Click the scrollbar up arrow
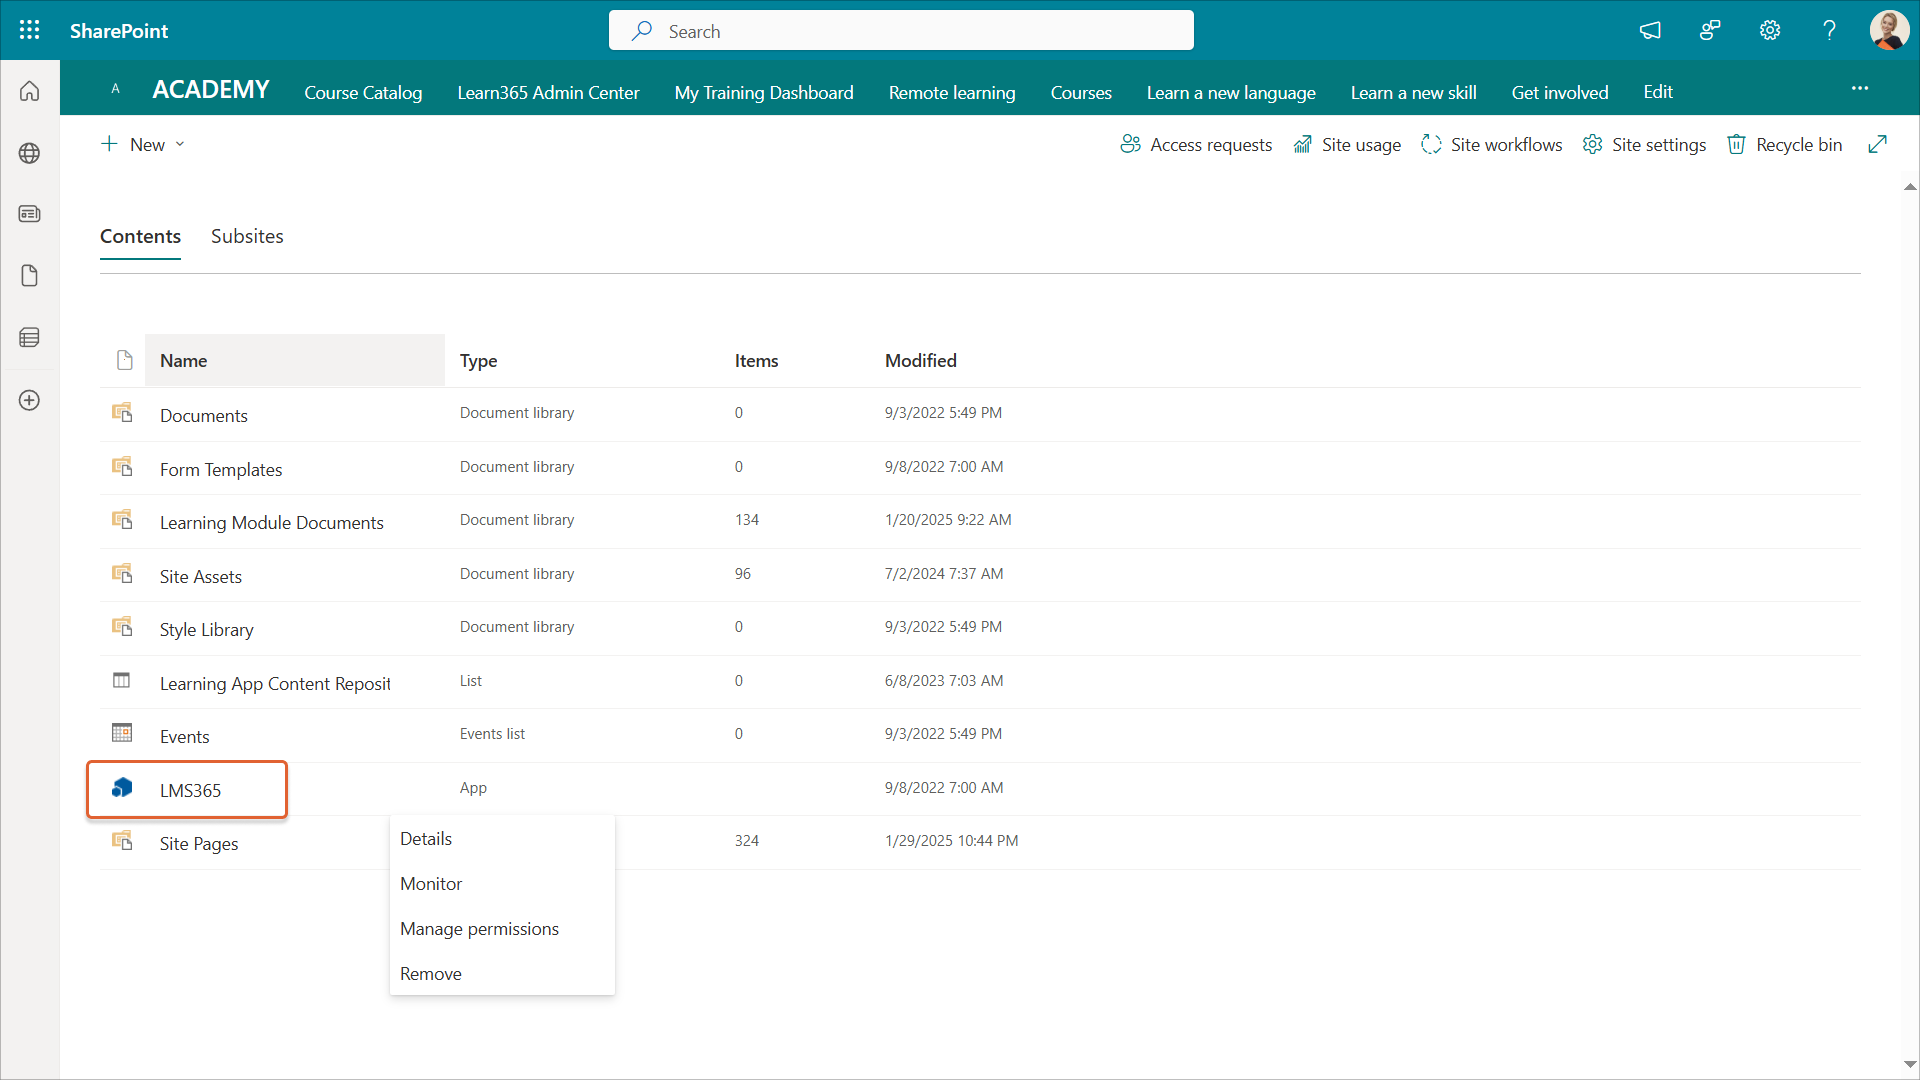The width and height of the screenshot is (1920, 1080). 1910,187
